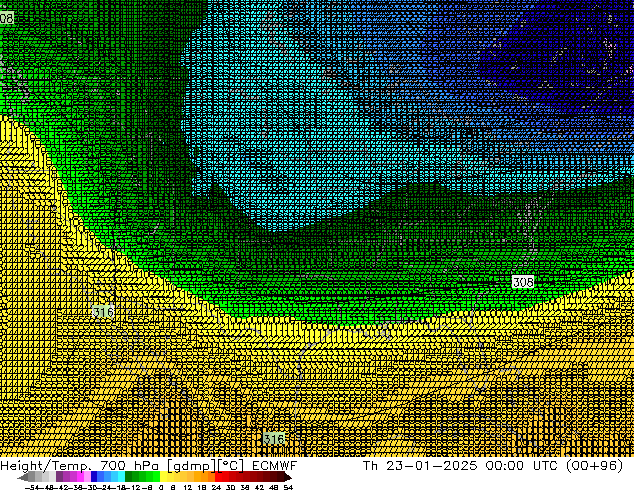Viewport: 634px width, 490px height.
Task: Click the '(00+96)' forecast hour text
Action: pos(594,465)
